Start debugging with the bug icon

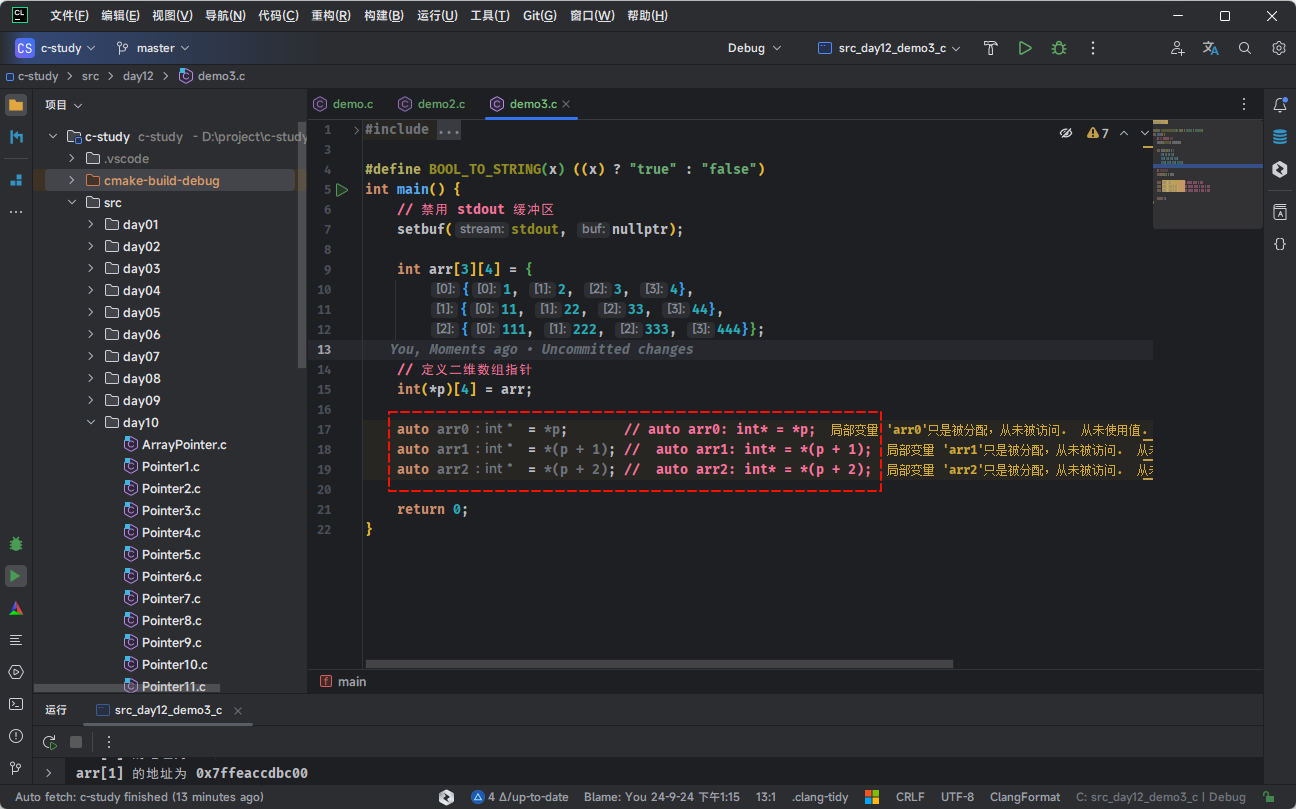tap(1058, 48)
